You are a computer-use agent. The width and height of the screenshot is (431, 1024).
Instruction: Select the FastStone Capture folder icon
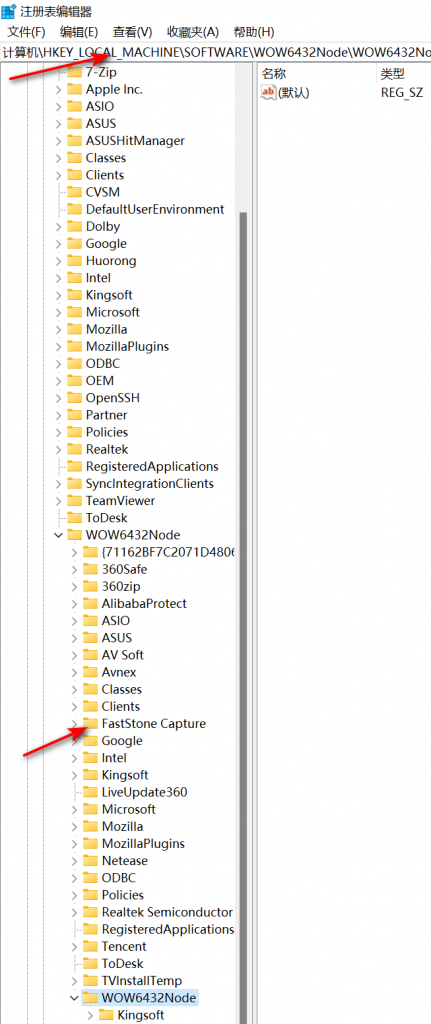[90, 724]
